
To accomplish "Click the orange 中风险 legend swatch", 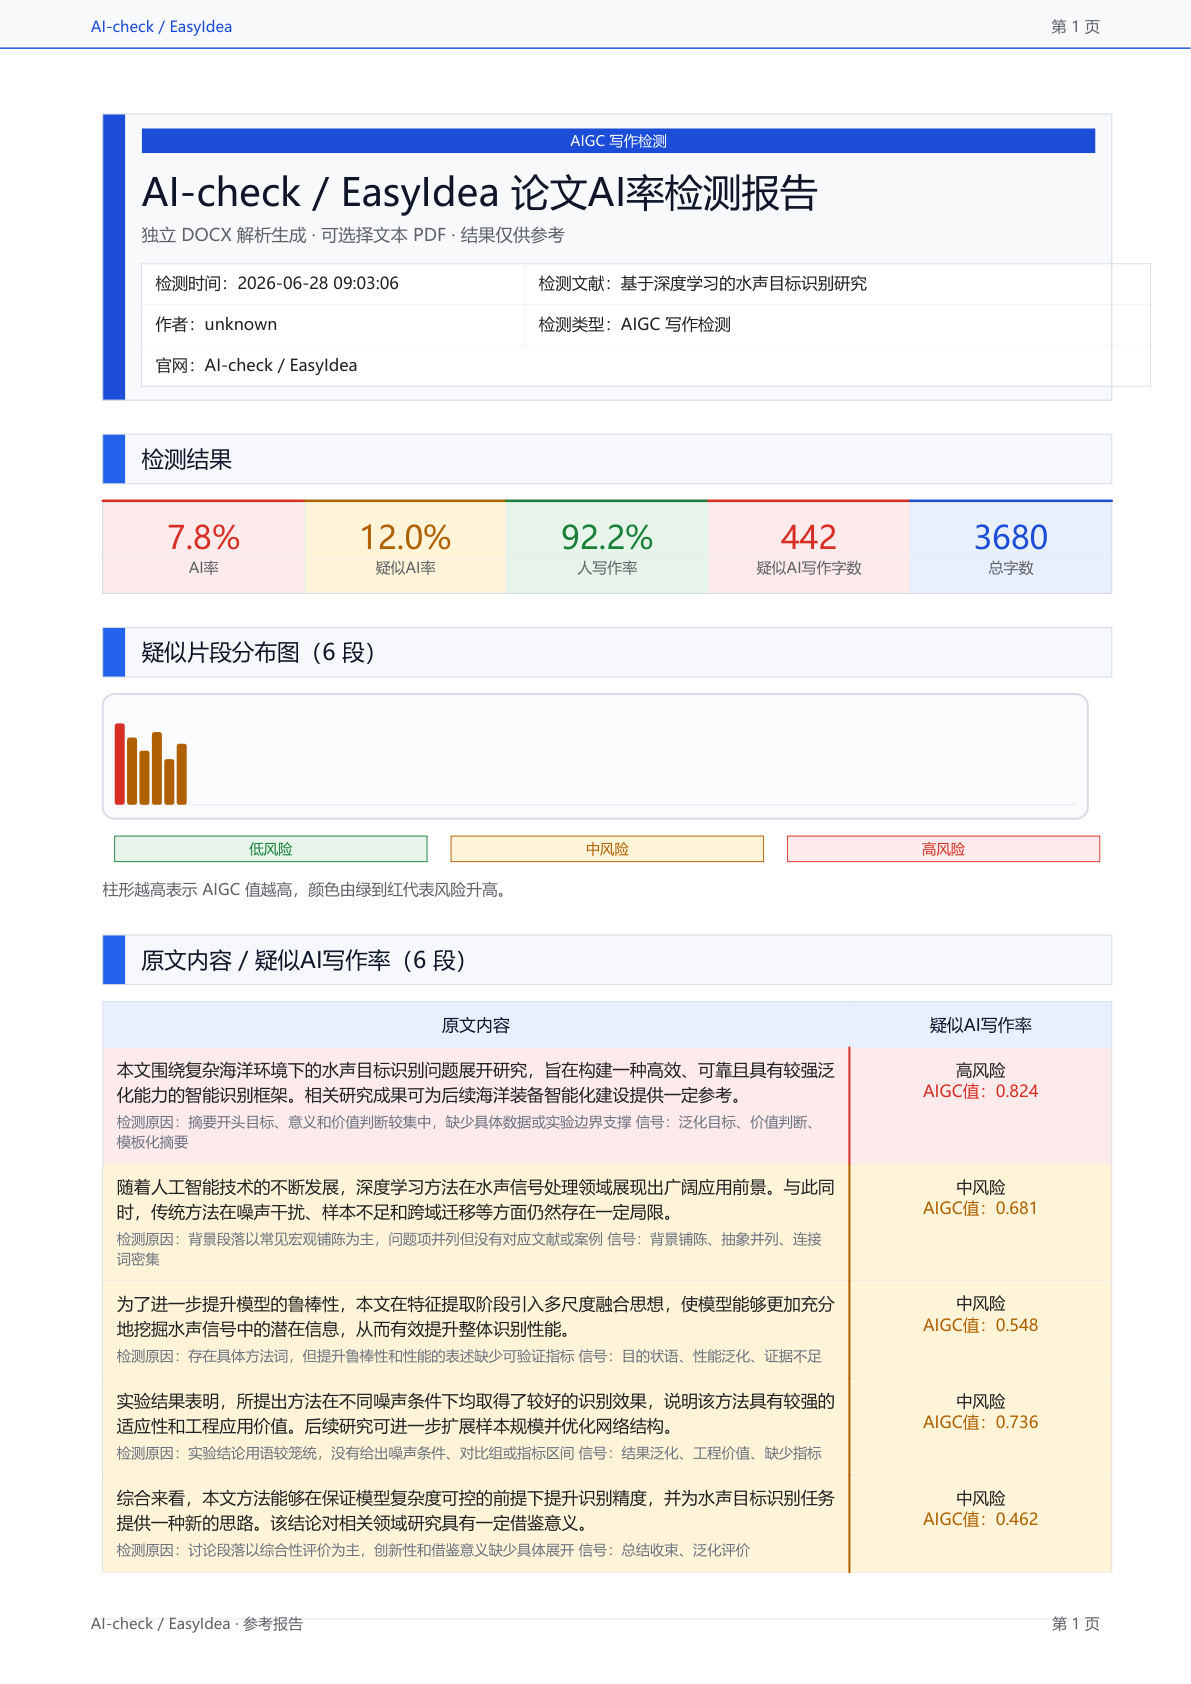I will pos(607,849).
